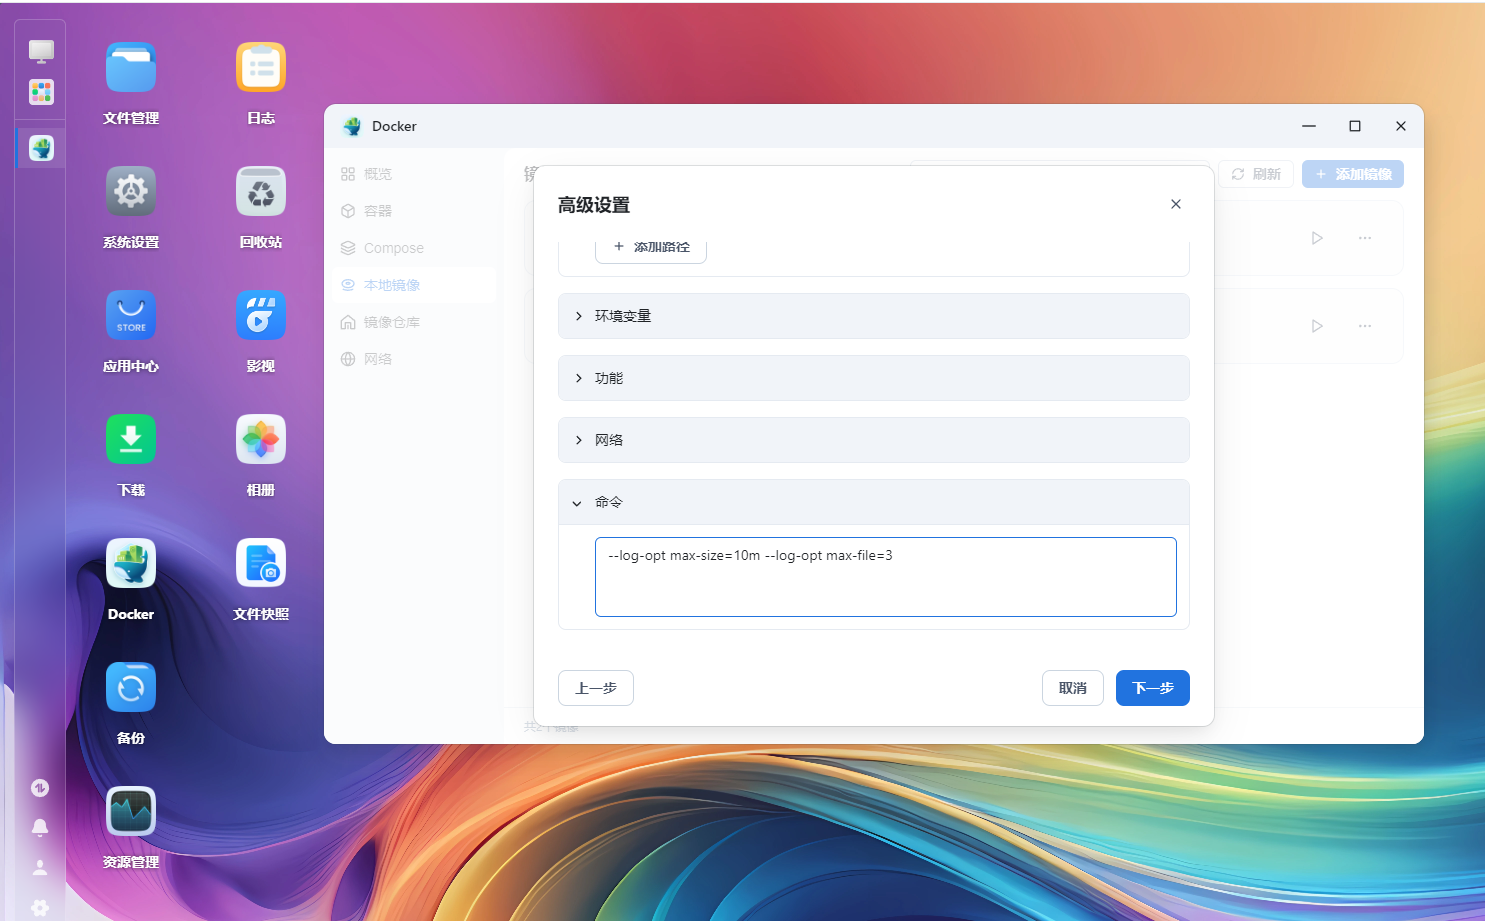Screen dimensions: 1485x921
Task: Collapse the 命令 section
Action: pos(873,502)
